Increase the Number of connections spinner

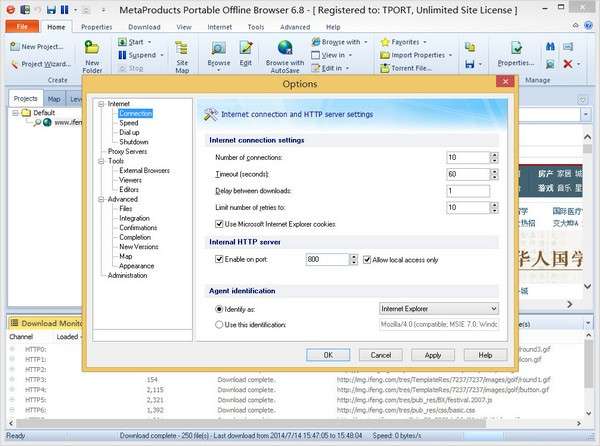tap(494, 155)
